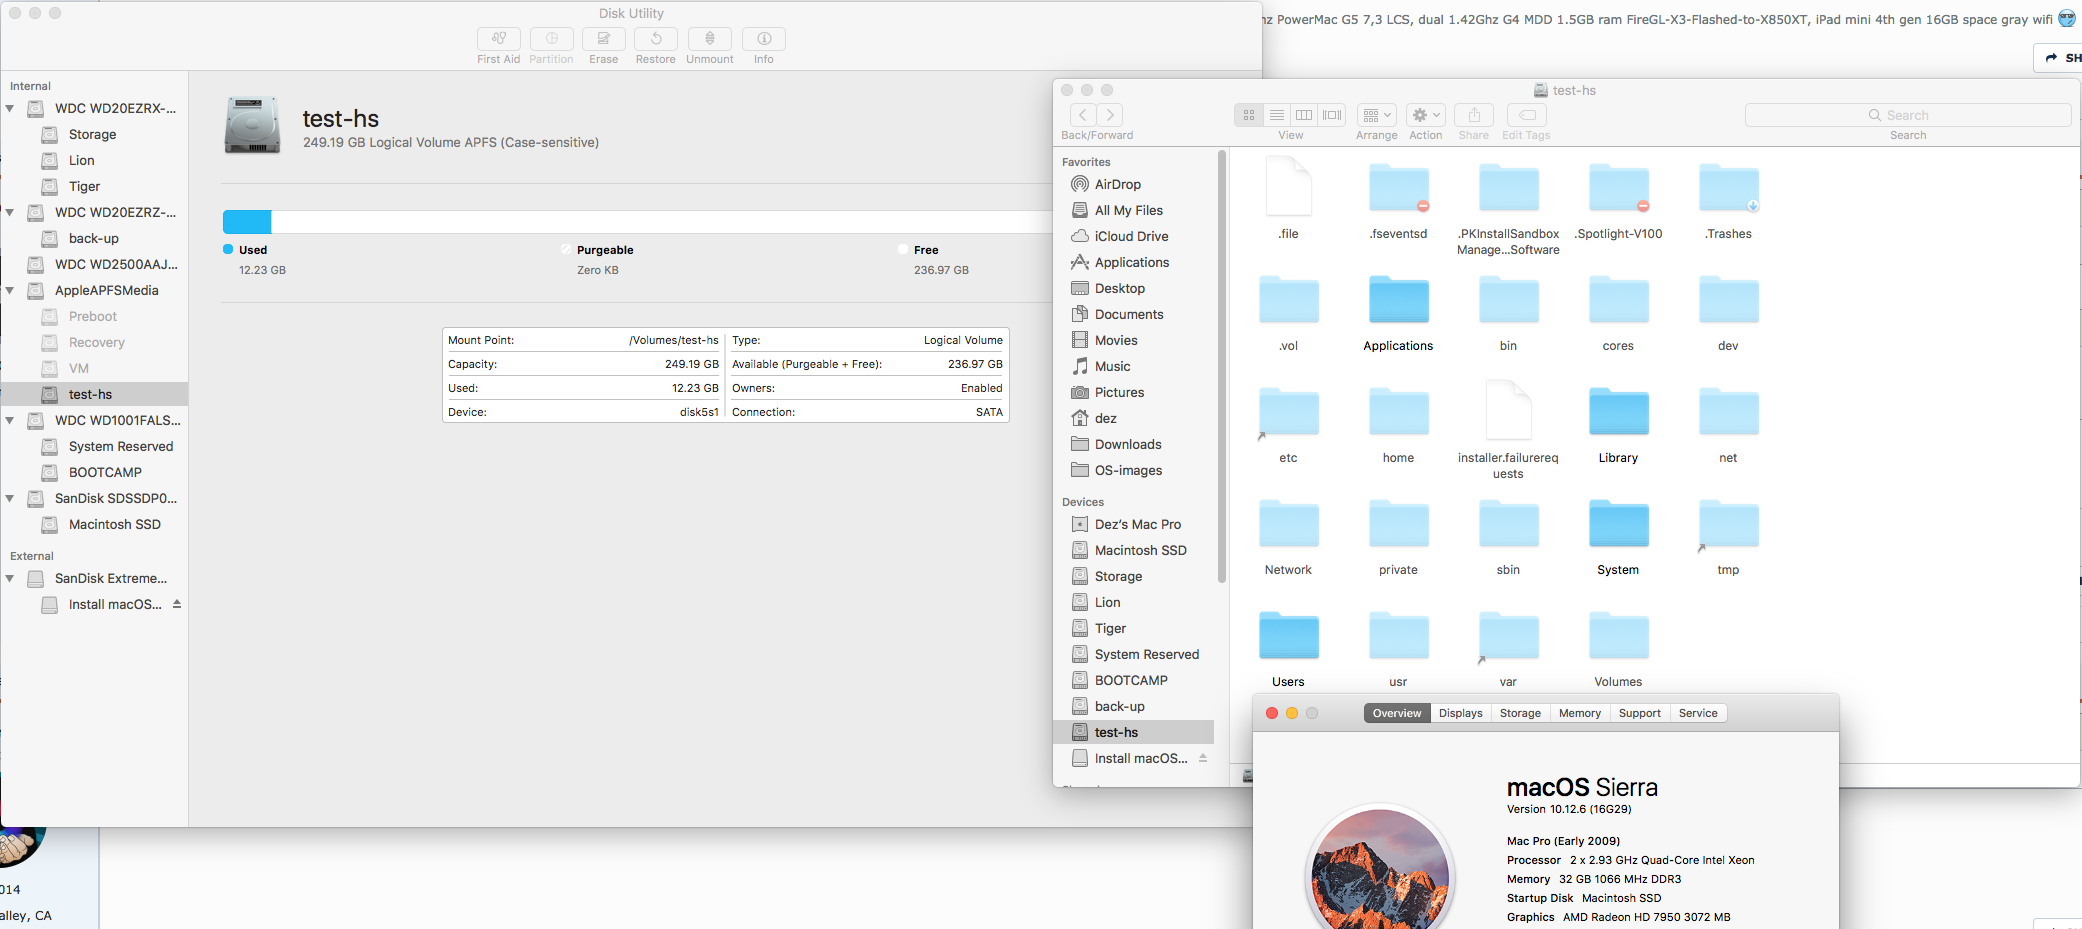Switch Finder to list view
Image resolution: width=2082 pixels, height=929 pixels.
click(1277, 115)
